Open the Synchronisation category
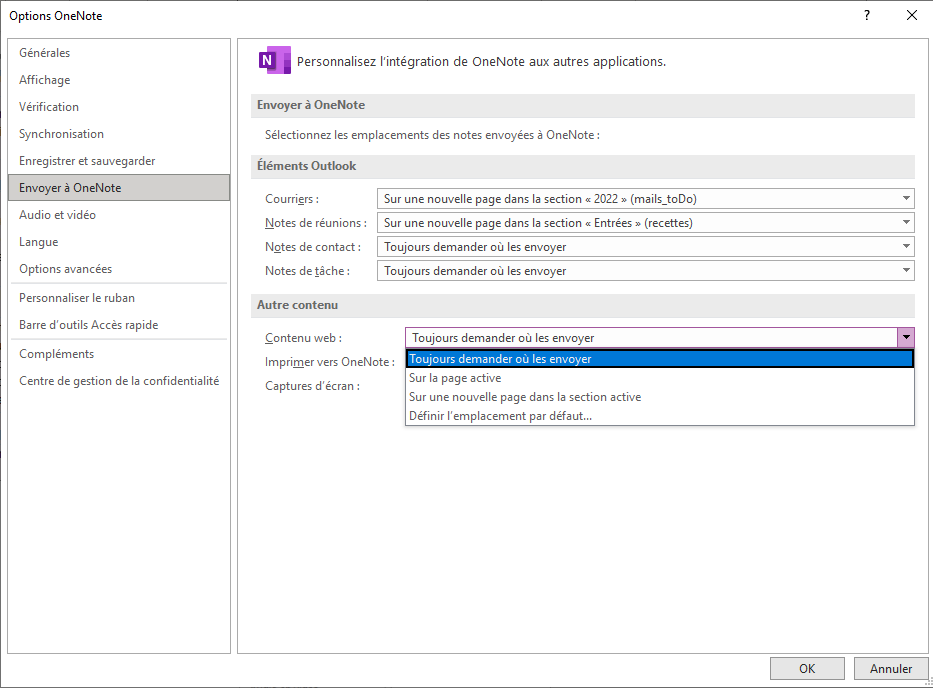Screen dimensions: 933x688 119,134
